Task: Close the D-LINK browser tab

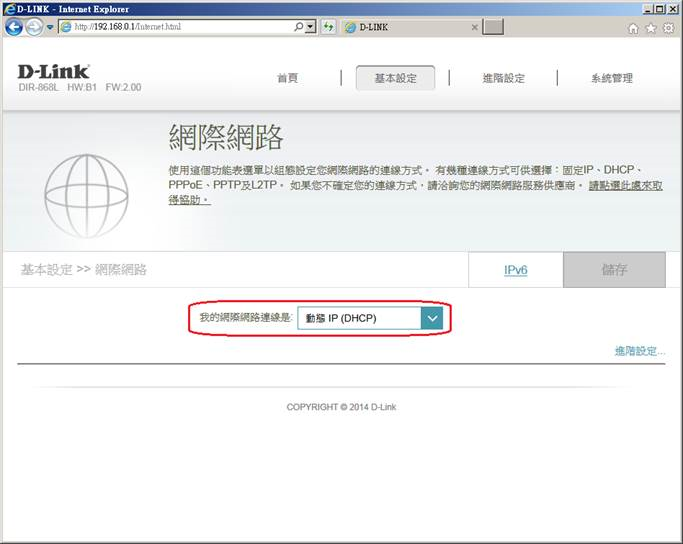Action: click(475, 27)
